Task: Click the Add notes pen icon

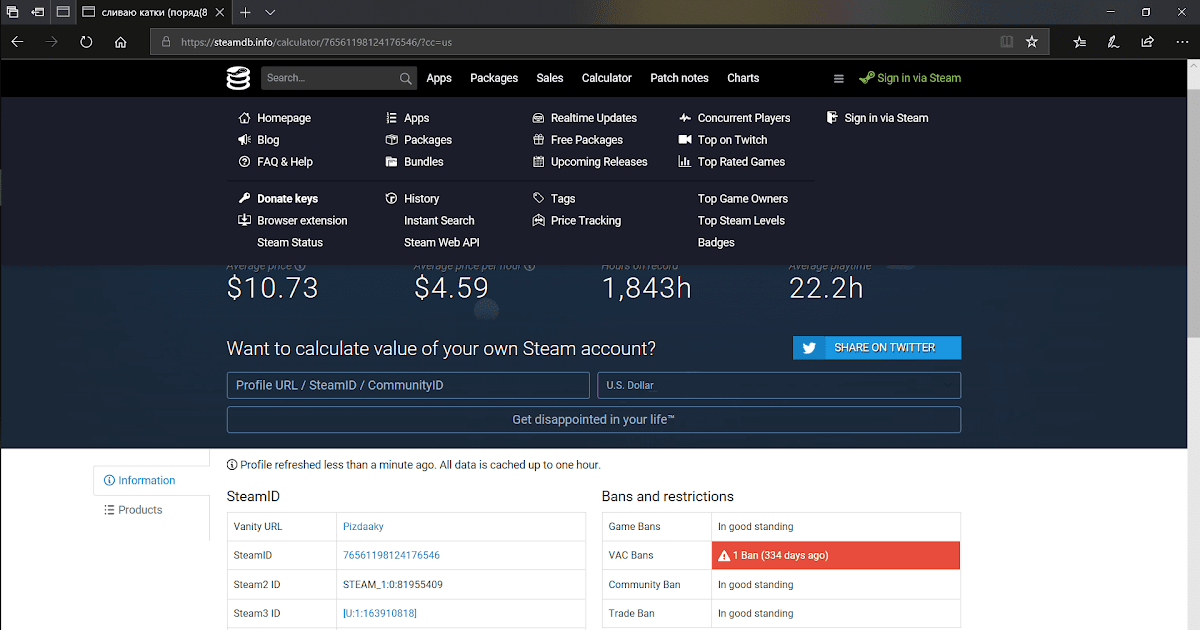Action: pos(1113,42)
